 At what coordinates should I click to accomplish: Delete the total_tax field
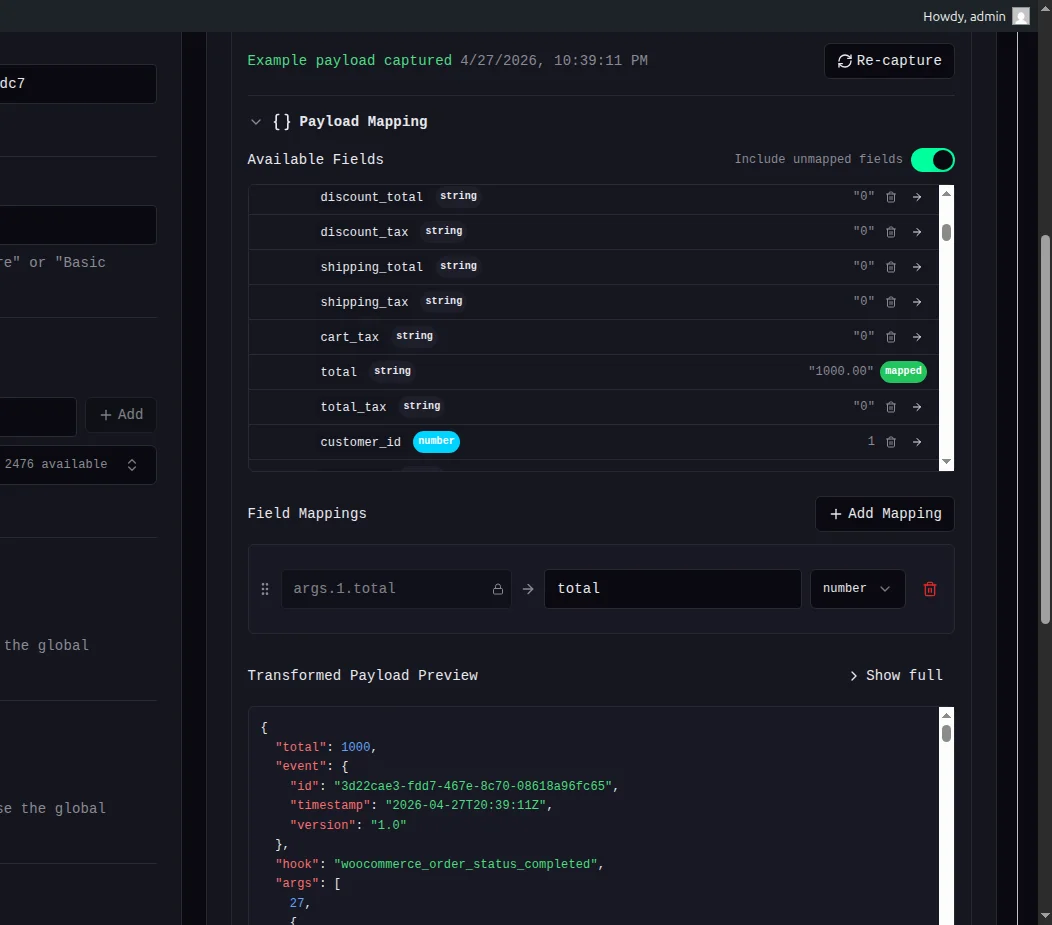(x=891, y=407)
